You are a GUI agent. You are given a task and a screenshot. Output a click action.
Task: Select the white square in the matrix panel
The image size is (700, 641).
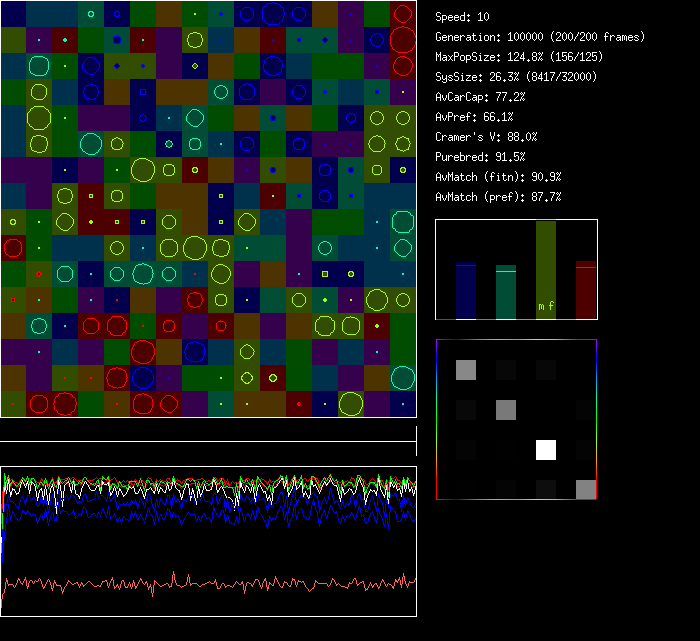point(546,449)
